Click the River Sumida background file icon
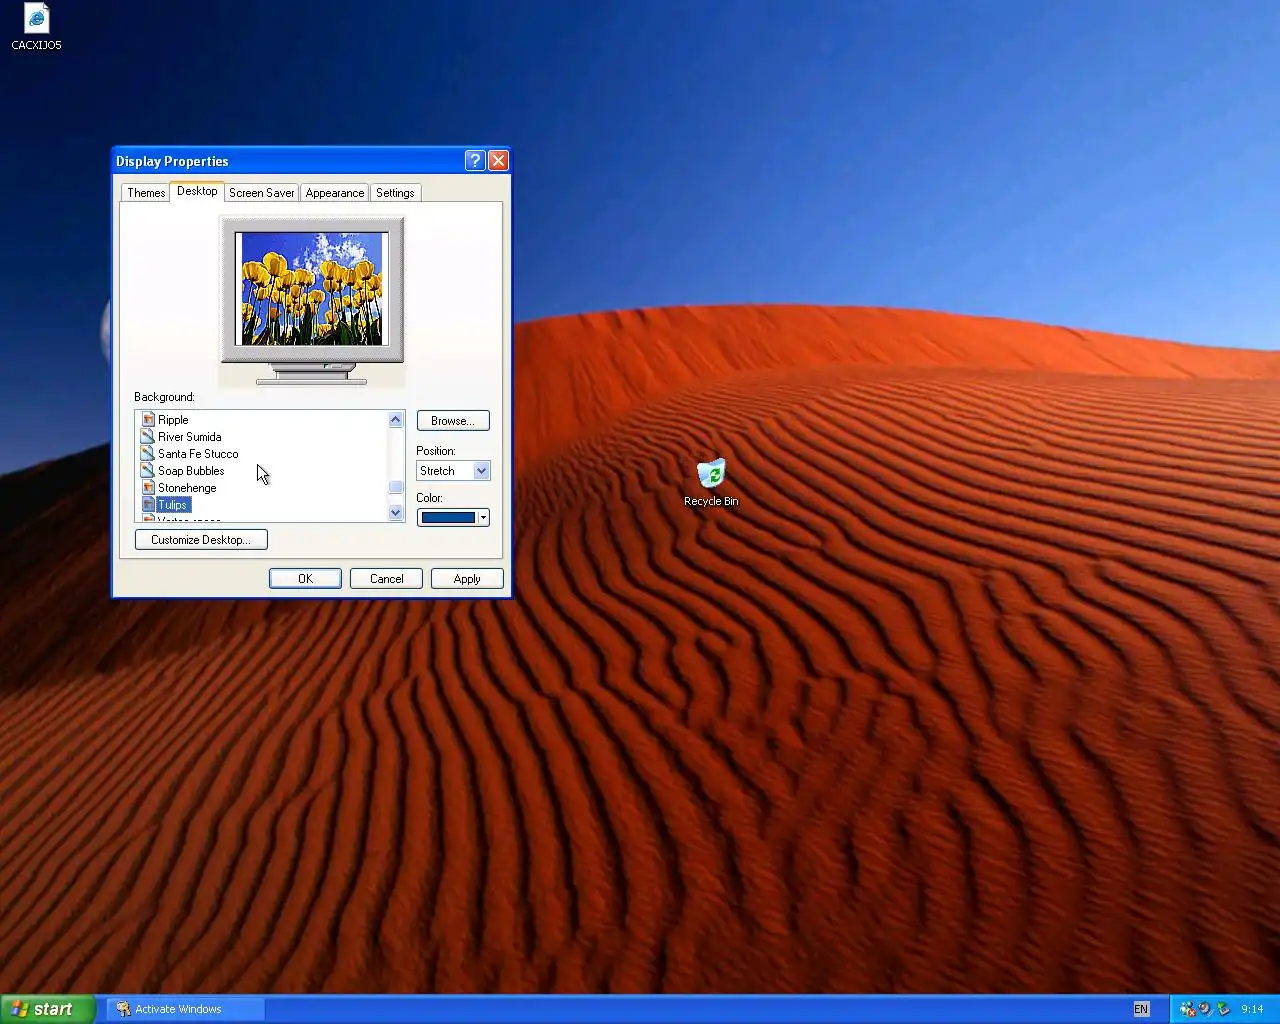The width and height of the screenshot is (1280, 1024). [x=148, y=437]
